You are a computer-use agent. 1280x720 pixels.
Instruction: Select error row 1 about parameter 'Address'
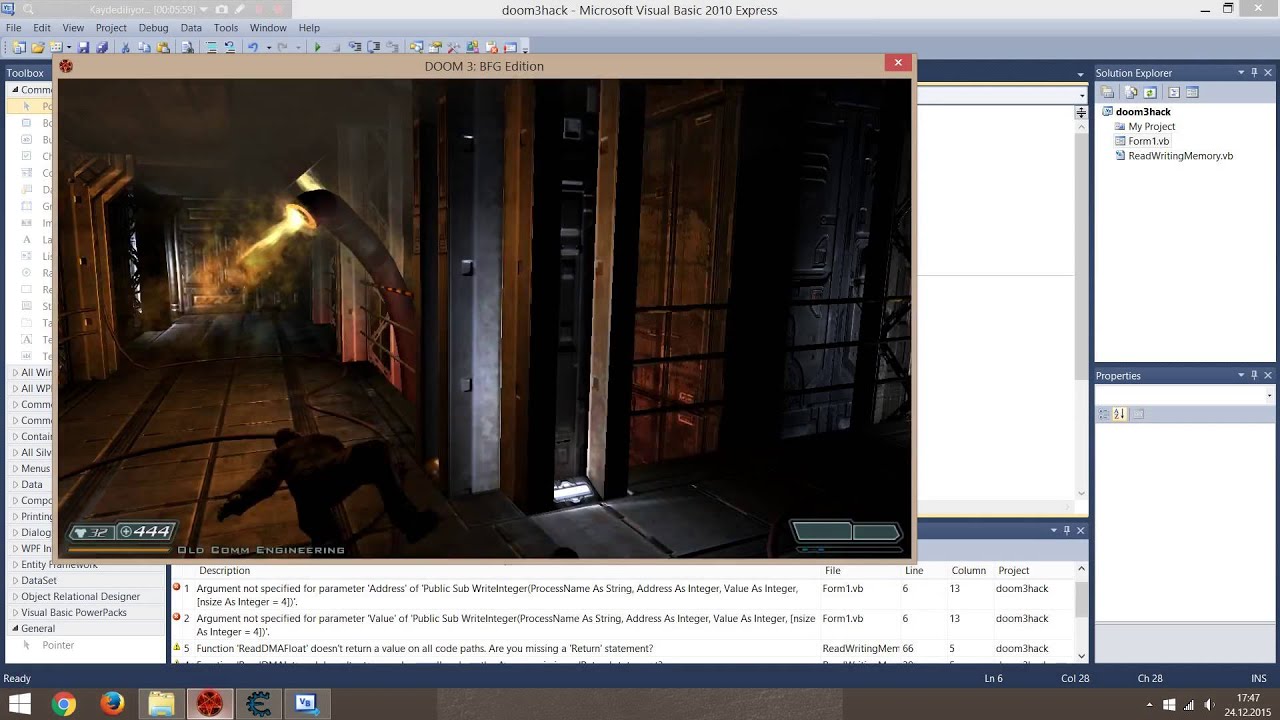coord(622,595)
